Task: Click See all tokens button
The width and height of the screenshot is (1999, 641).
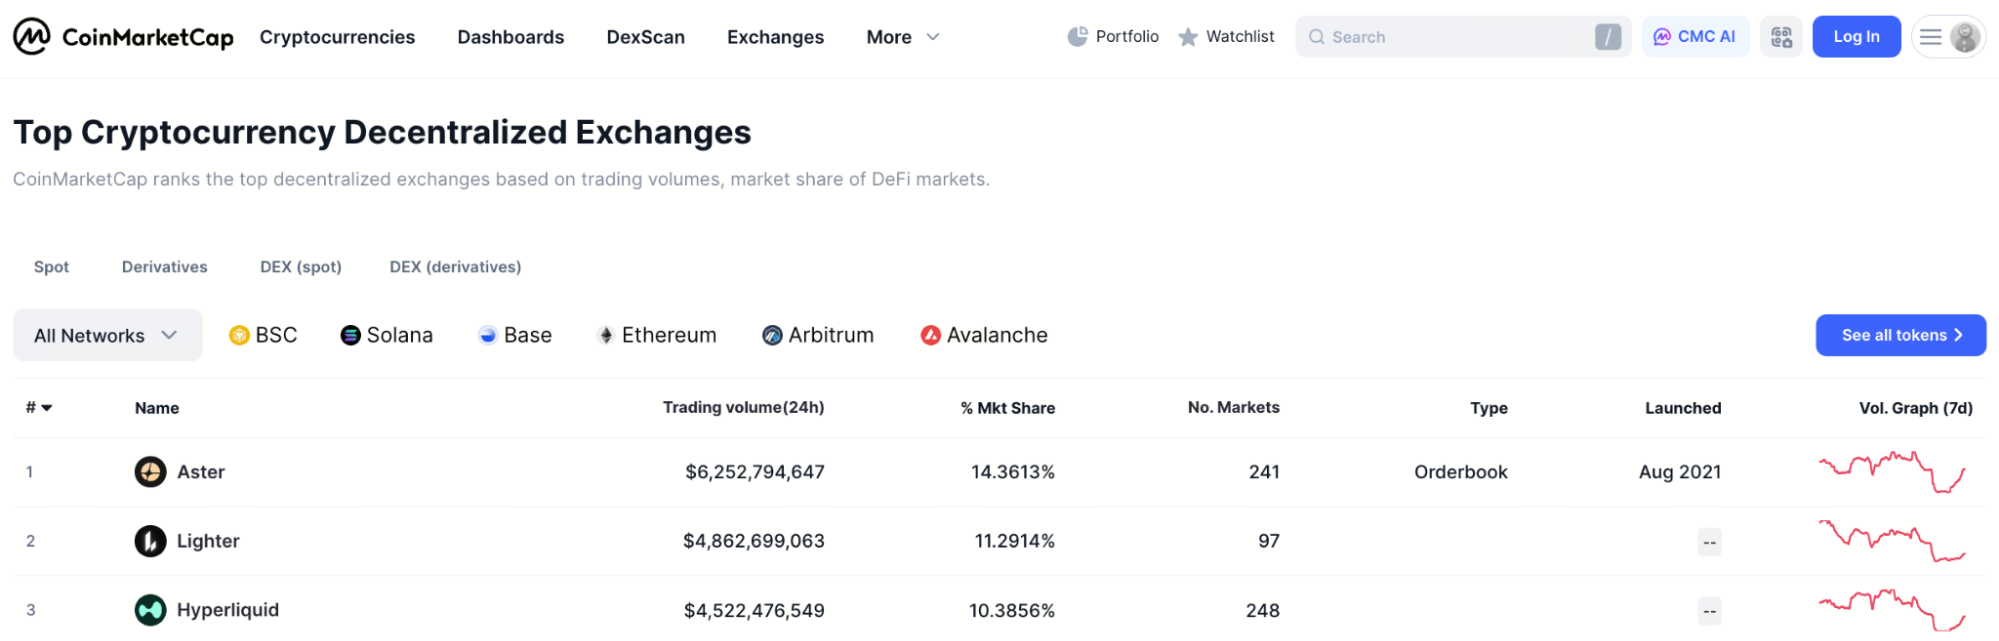Action: pyautogui.click(x=1900, y=335)
